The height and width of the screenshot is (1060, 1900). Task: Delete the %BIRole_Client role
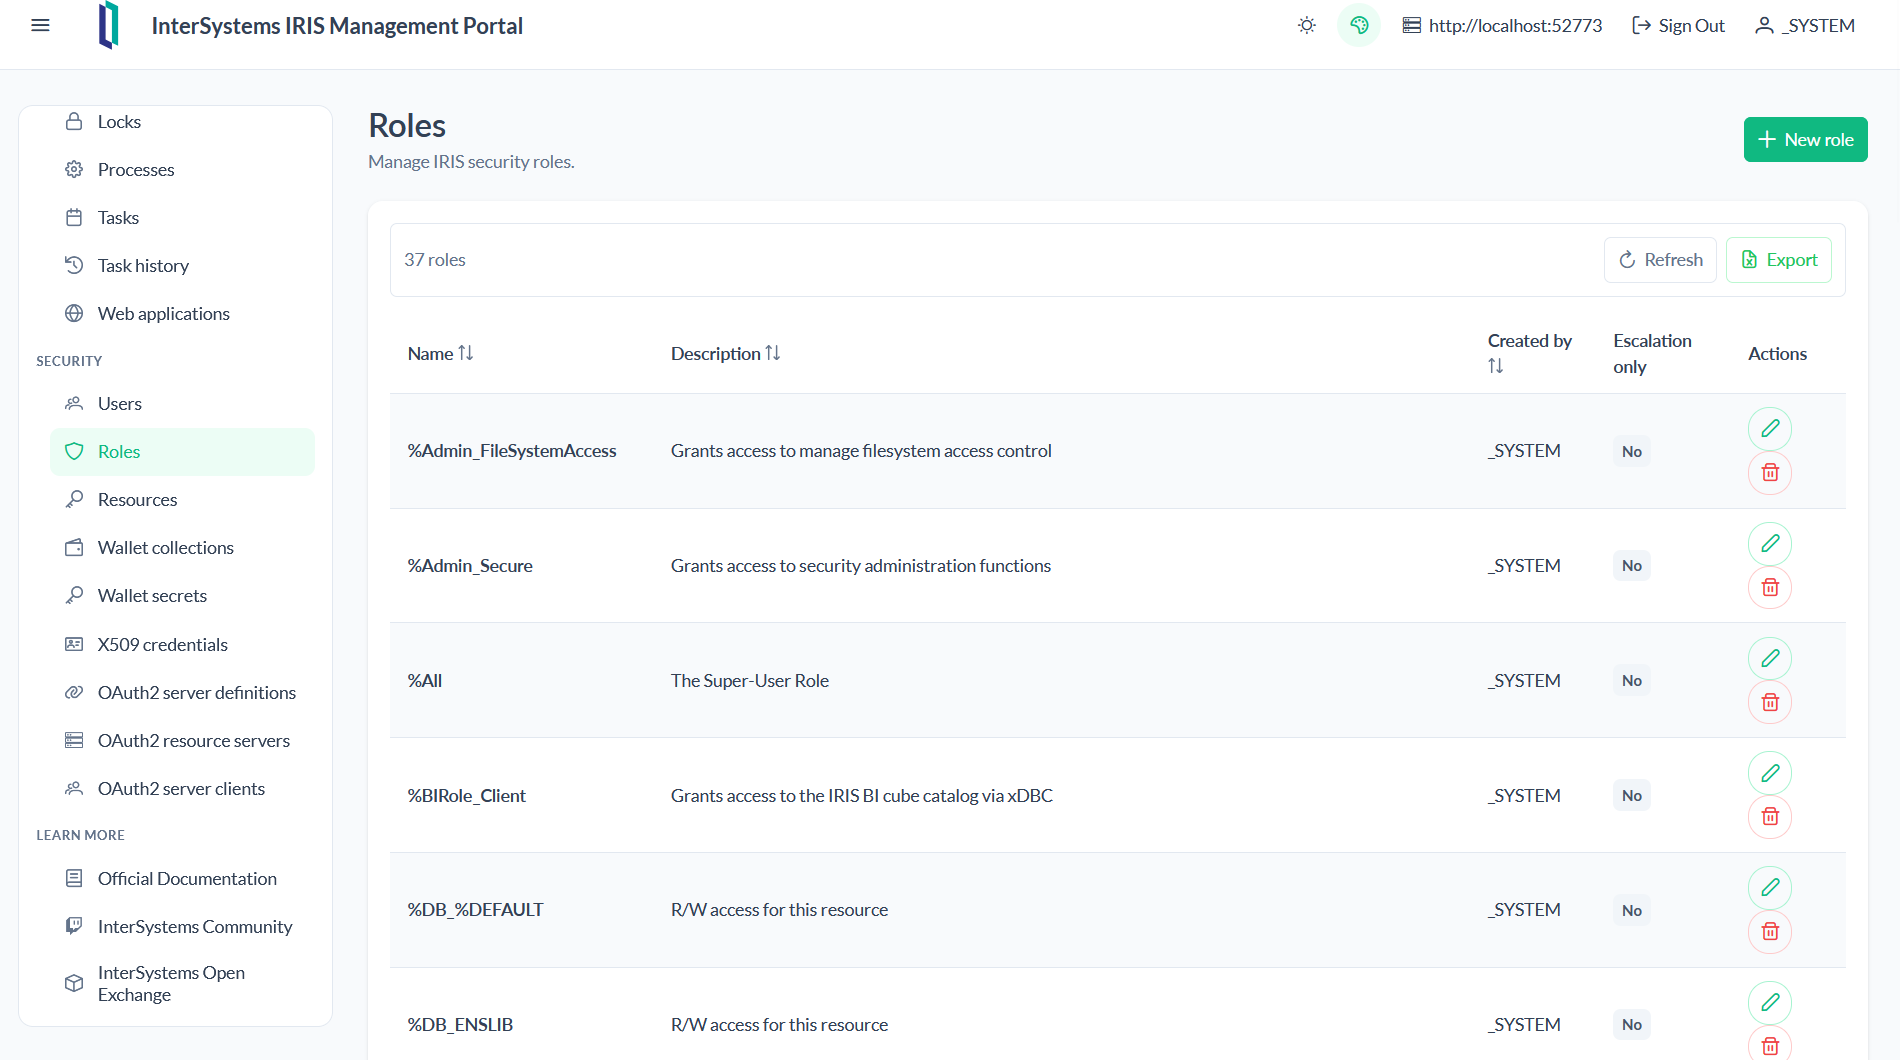click(1769, 817)
